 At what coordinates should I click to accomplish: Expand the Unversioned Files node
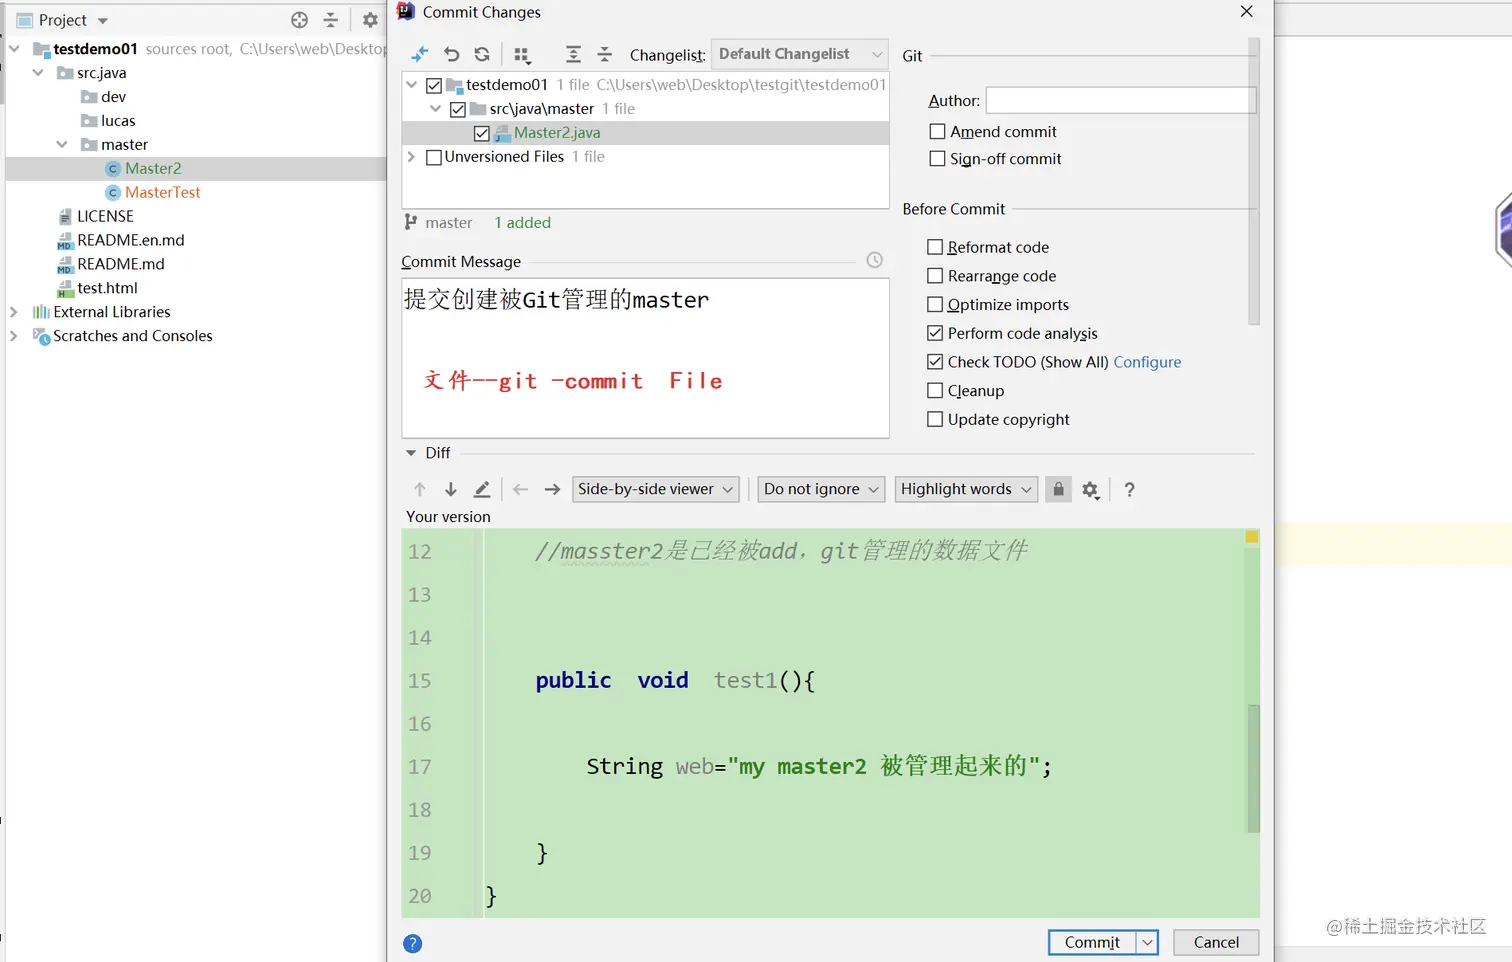[411, 157]
